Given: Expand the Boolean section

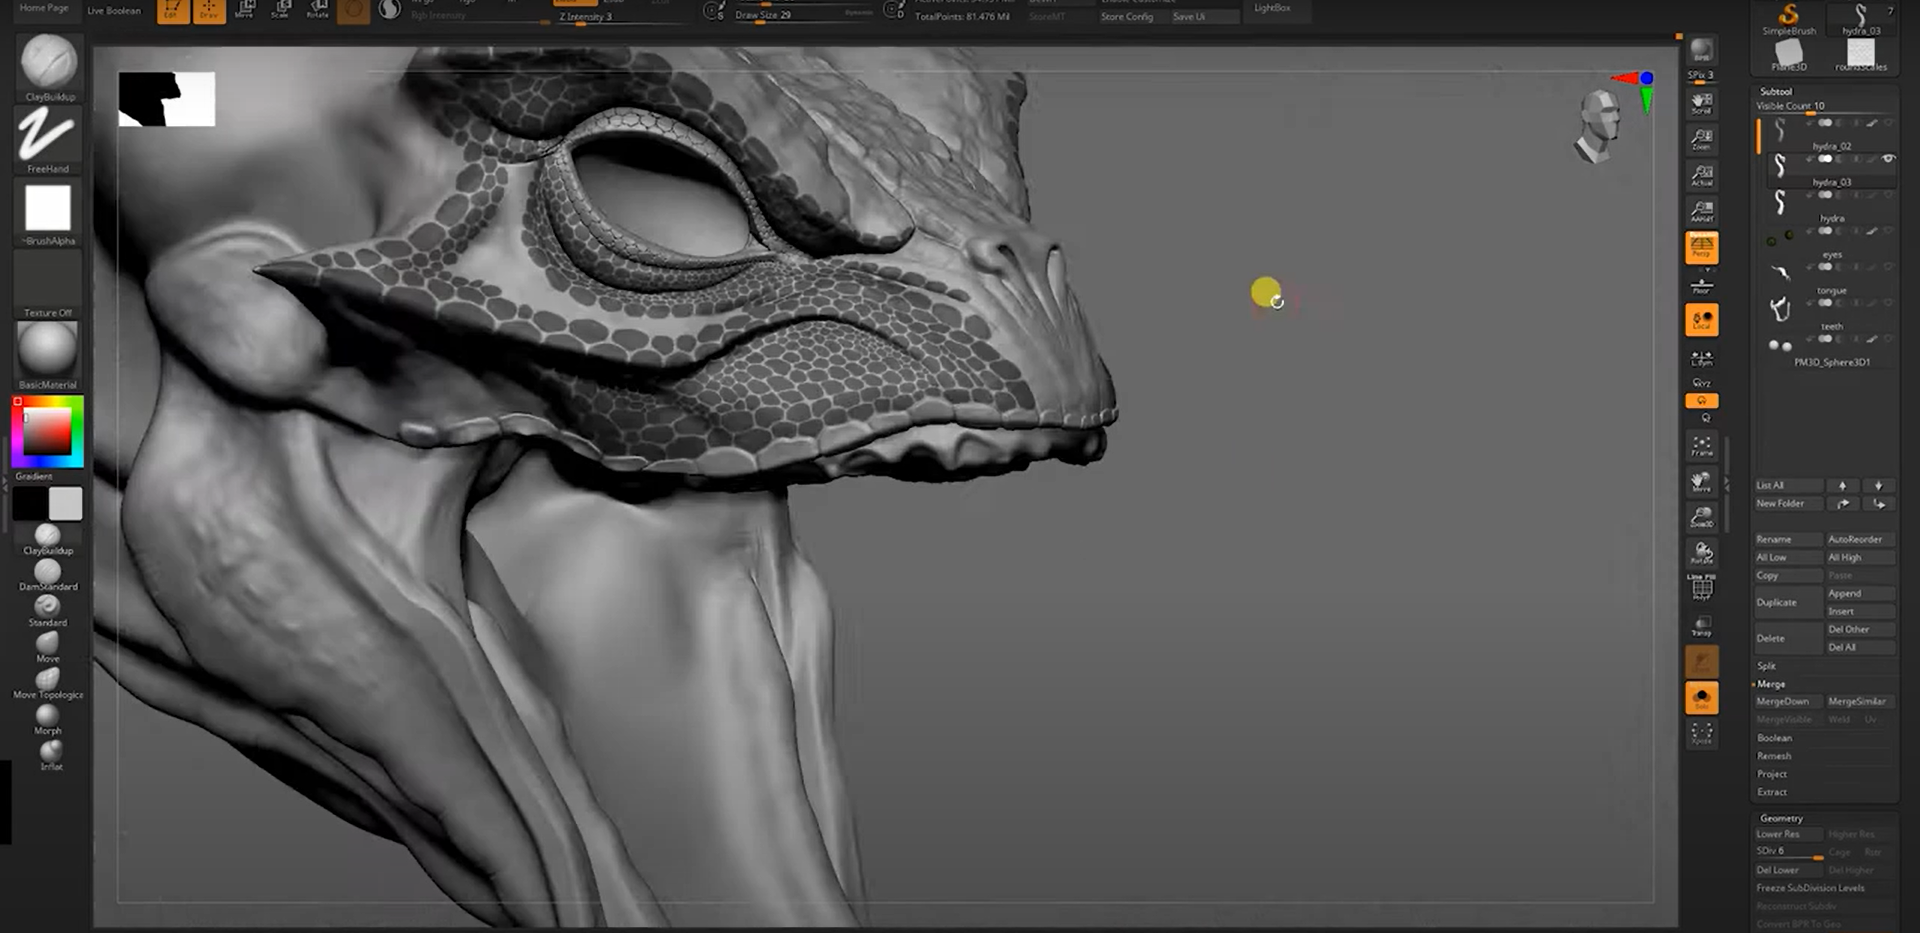Looking at the screenshot, I should [1774, 738].
